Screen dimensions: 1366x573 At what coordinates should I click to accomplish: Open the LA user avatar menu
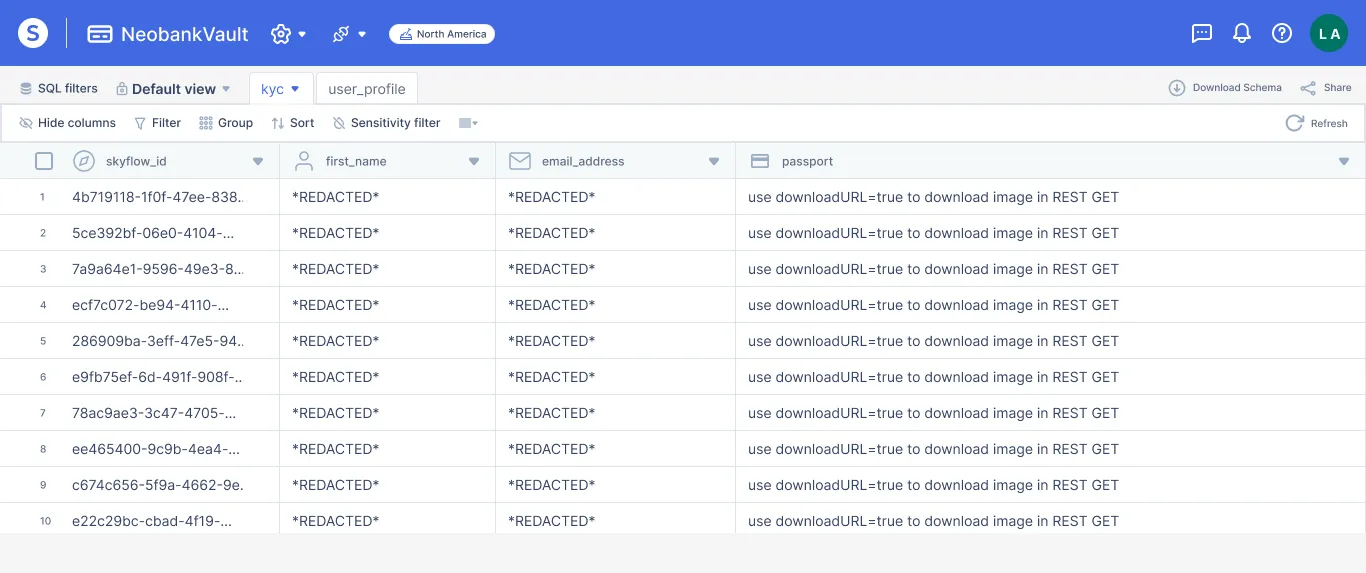pos(1329,33)
